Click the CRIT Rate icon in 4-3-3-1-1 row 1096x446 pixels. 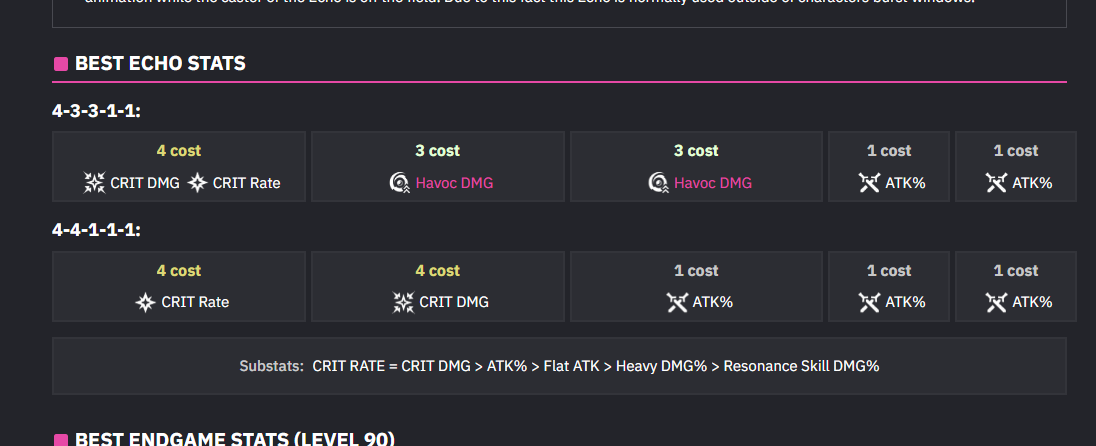[198, 183]
